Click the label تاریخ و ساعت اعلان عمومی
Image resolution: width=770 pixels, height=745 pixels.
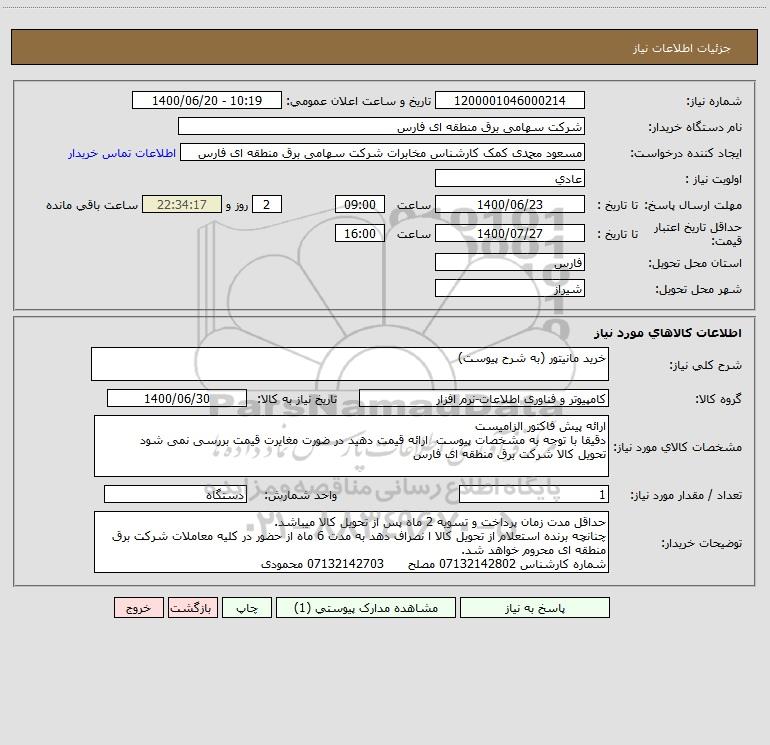point(358,101)
